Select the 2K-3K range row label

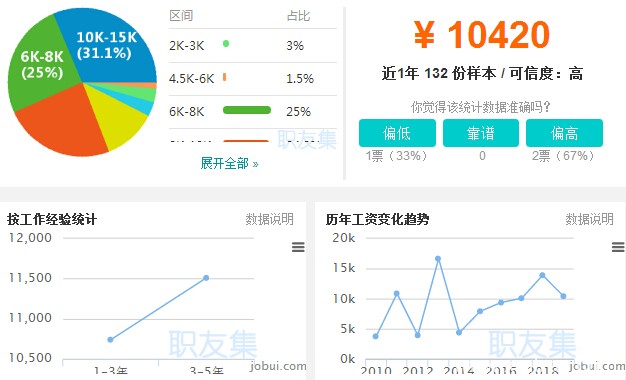[x=186, y=46]
